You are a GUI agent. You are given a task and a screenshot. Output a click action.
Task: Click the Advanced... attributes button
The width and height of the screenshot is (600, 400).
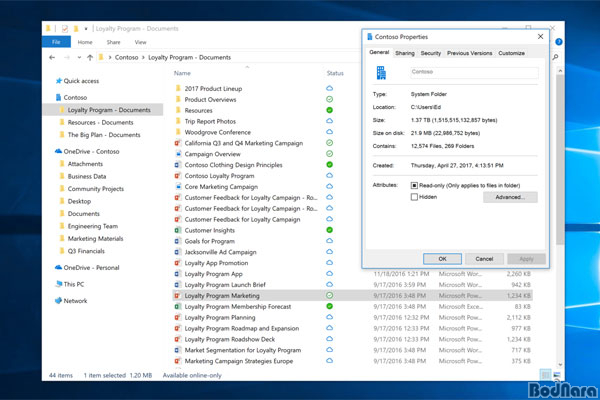510,197
